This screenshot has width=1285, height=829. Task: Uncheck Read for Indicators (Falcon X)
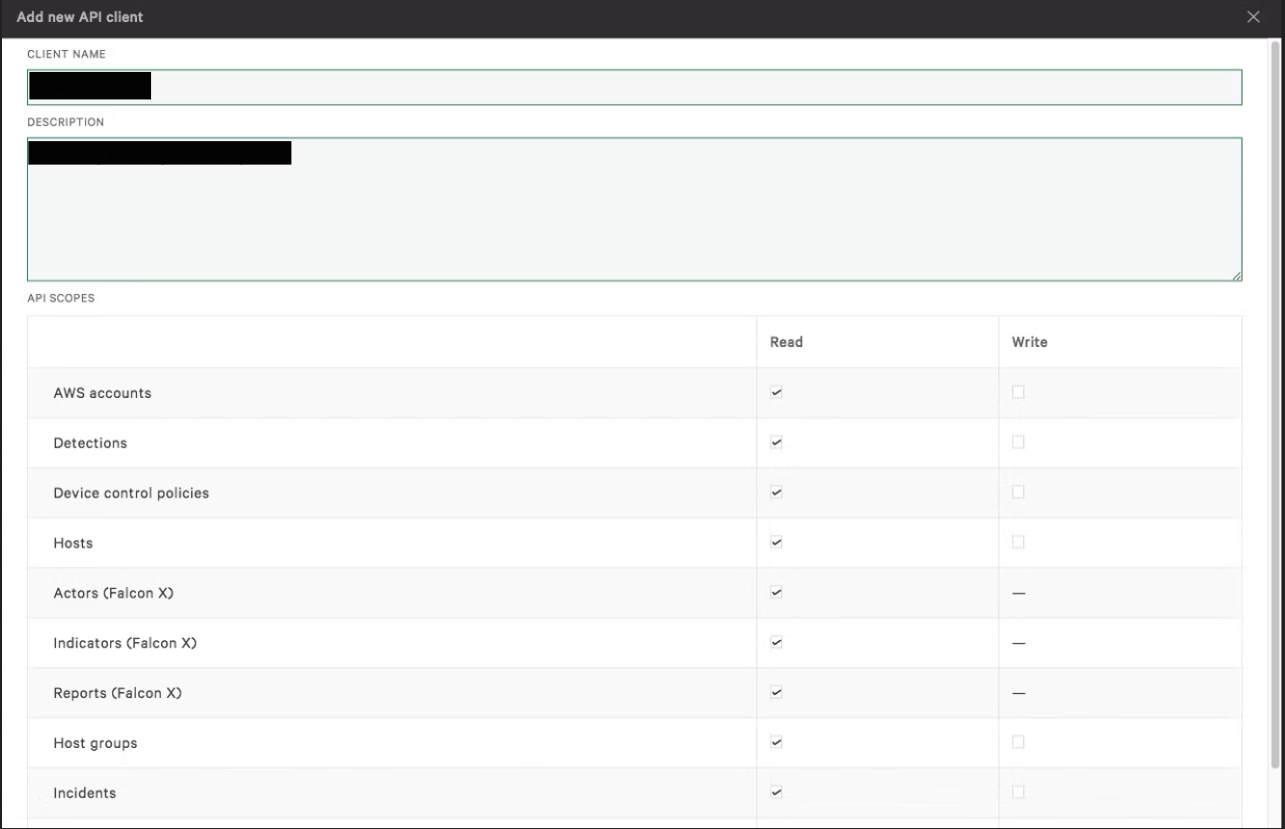[776, 642]
